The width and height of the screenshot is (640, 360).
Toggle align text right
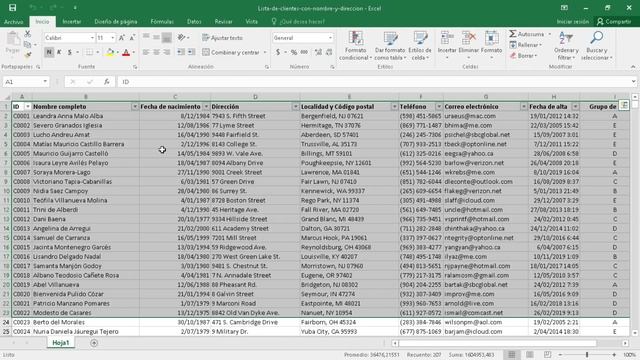click(167, 52)
